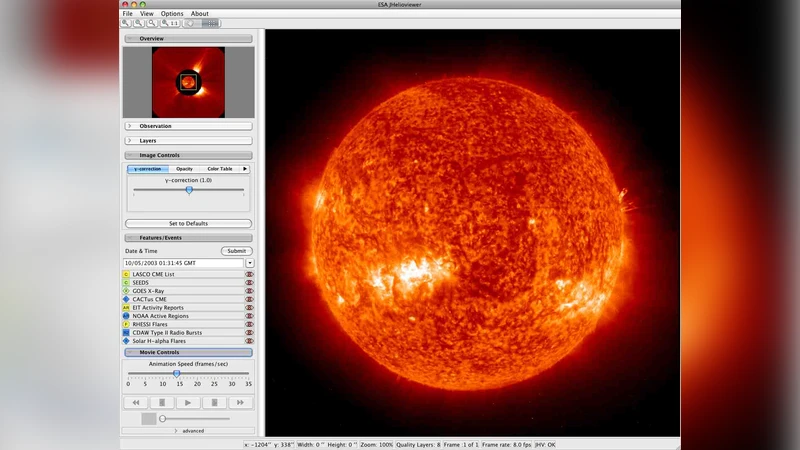Toggle visibility eye for LASCO CME List
The width and height of the screenshot is (800, 450).
[249, 274]
